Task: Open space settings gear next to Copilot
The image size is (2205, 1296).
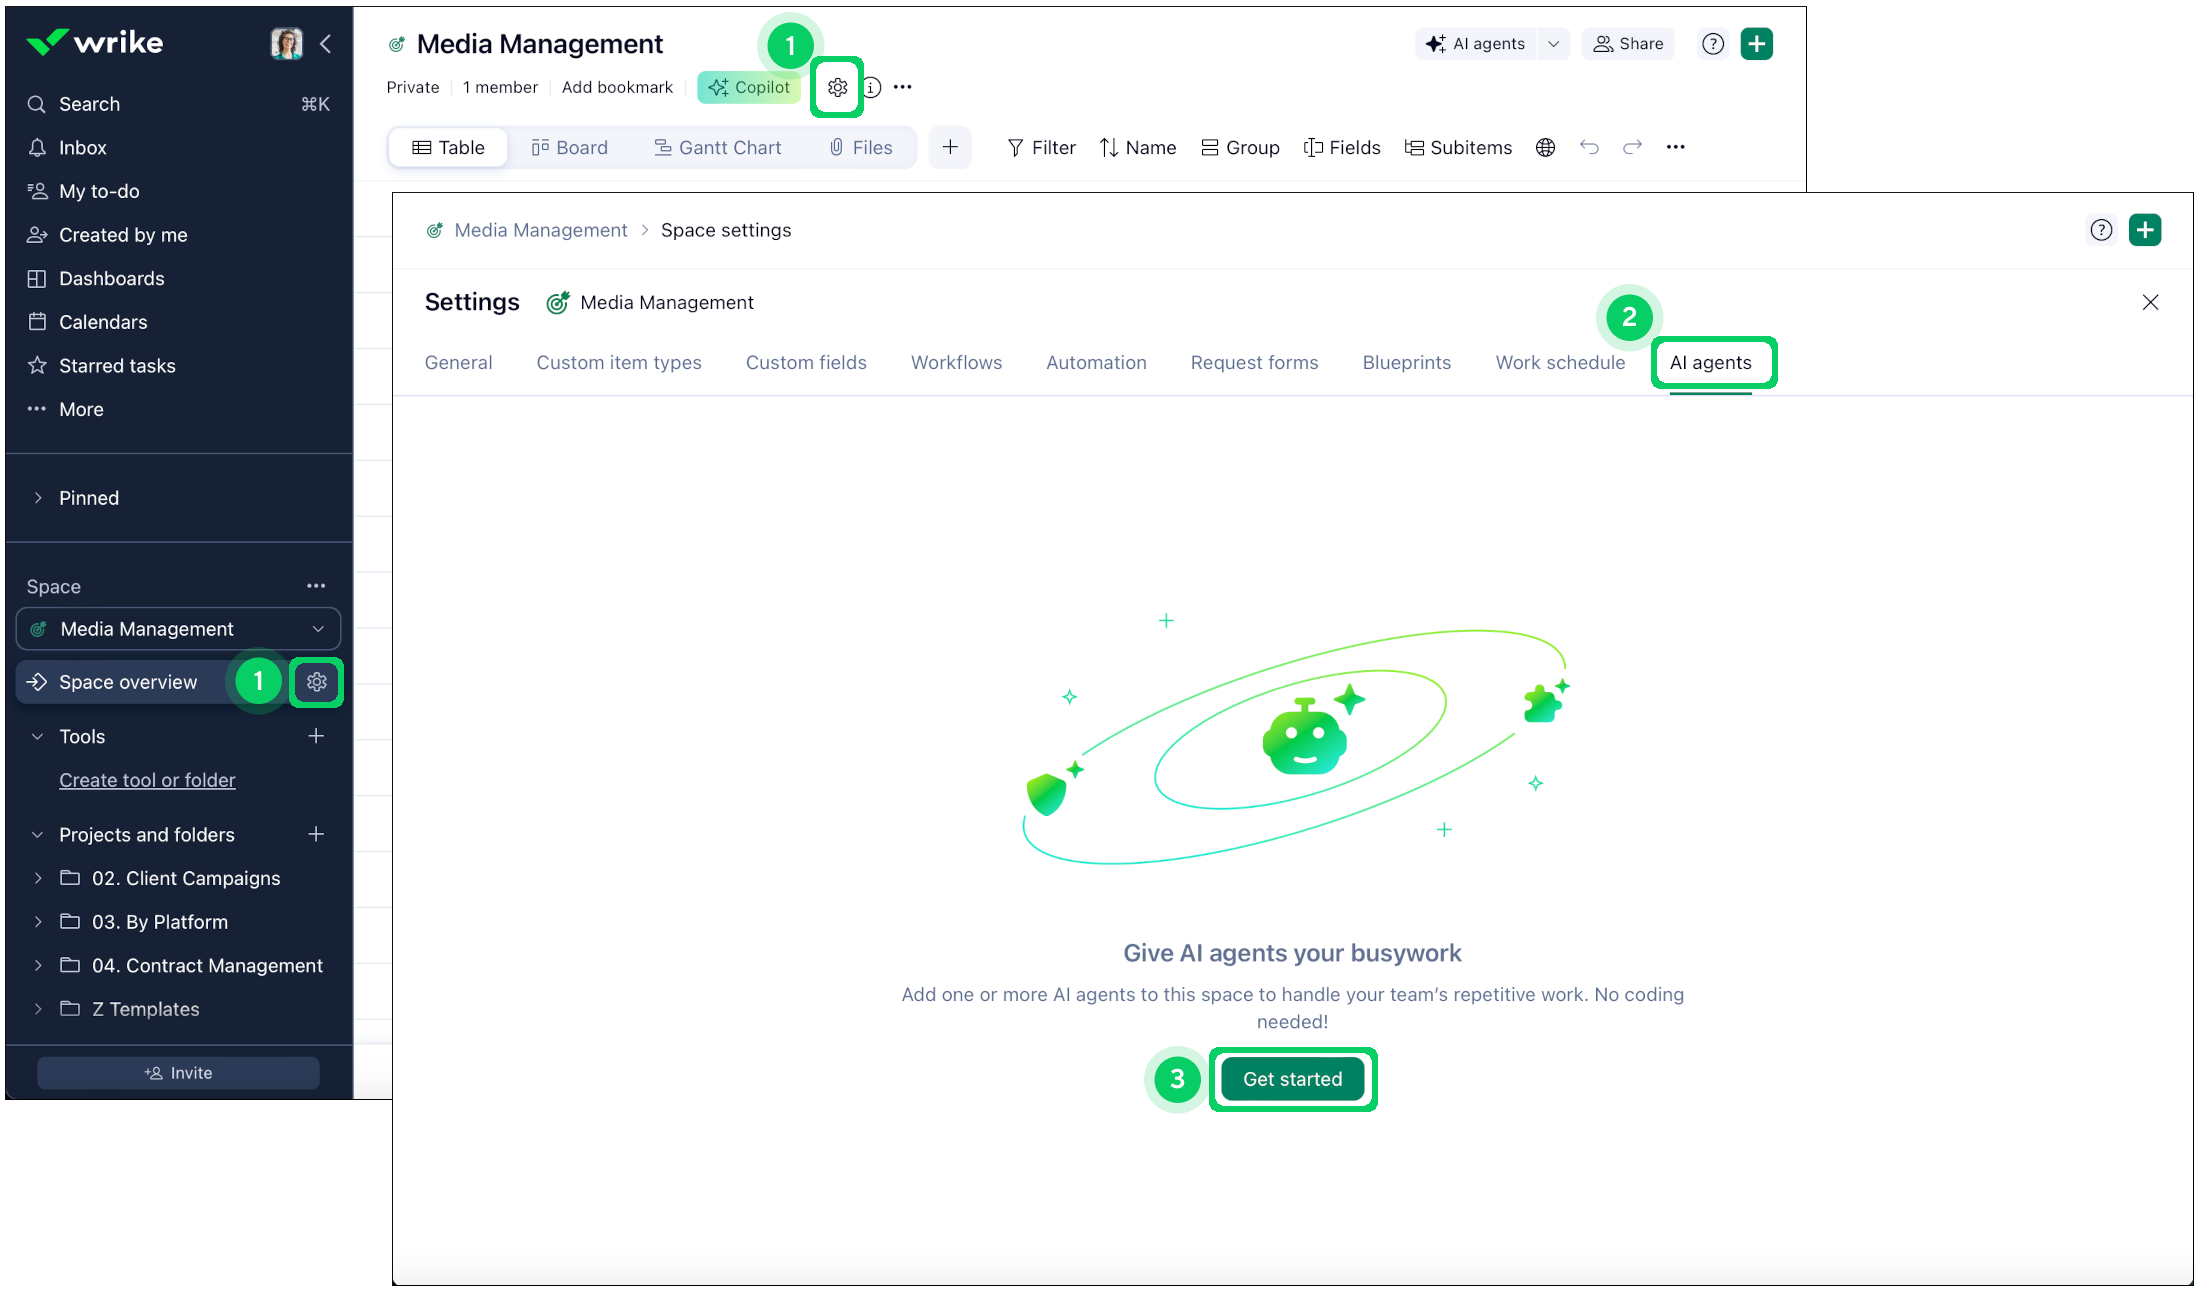Action: tap(837, 87)
